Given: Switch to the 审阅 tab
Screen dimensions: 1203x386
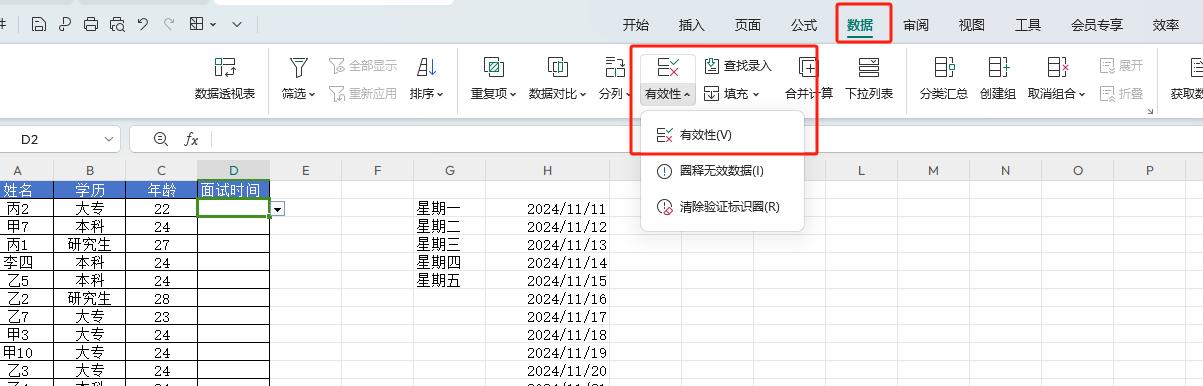Looking at the screenshot, I should [915, 26].
